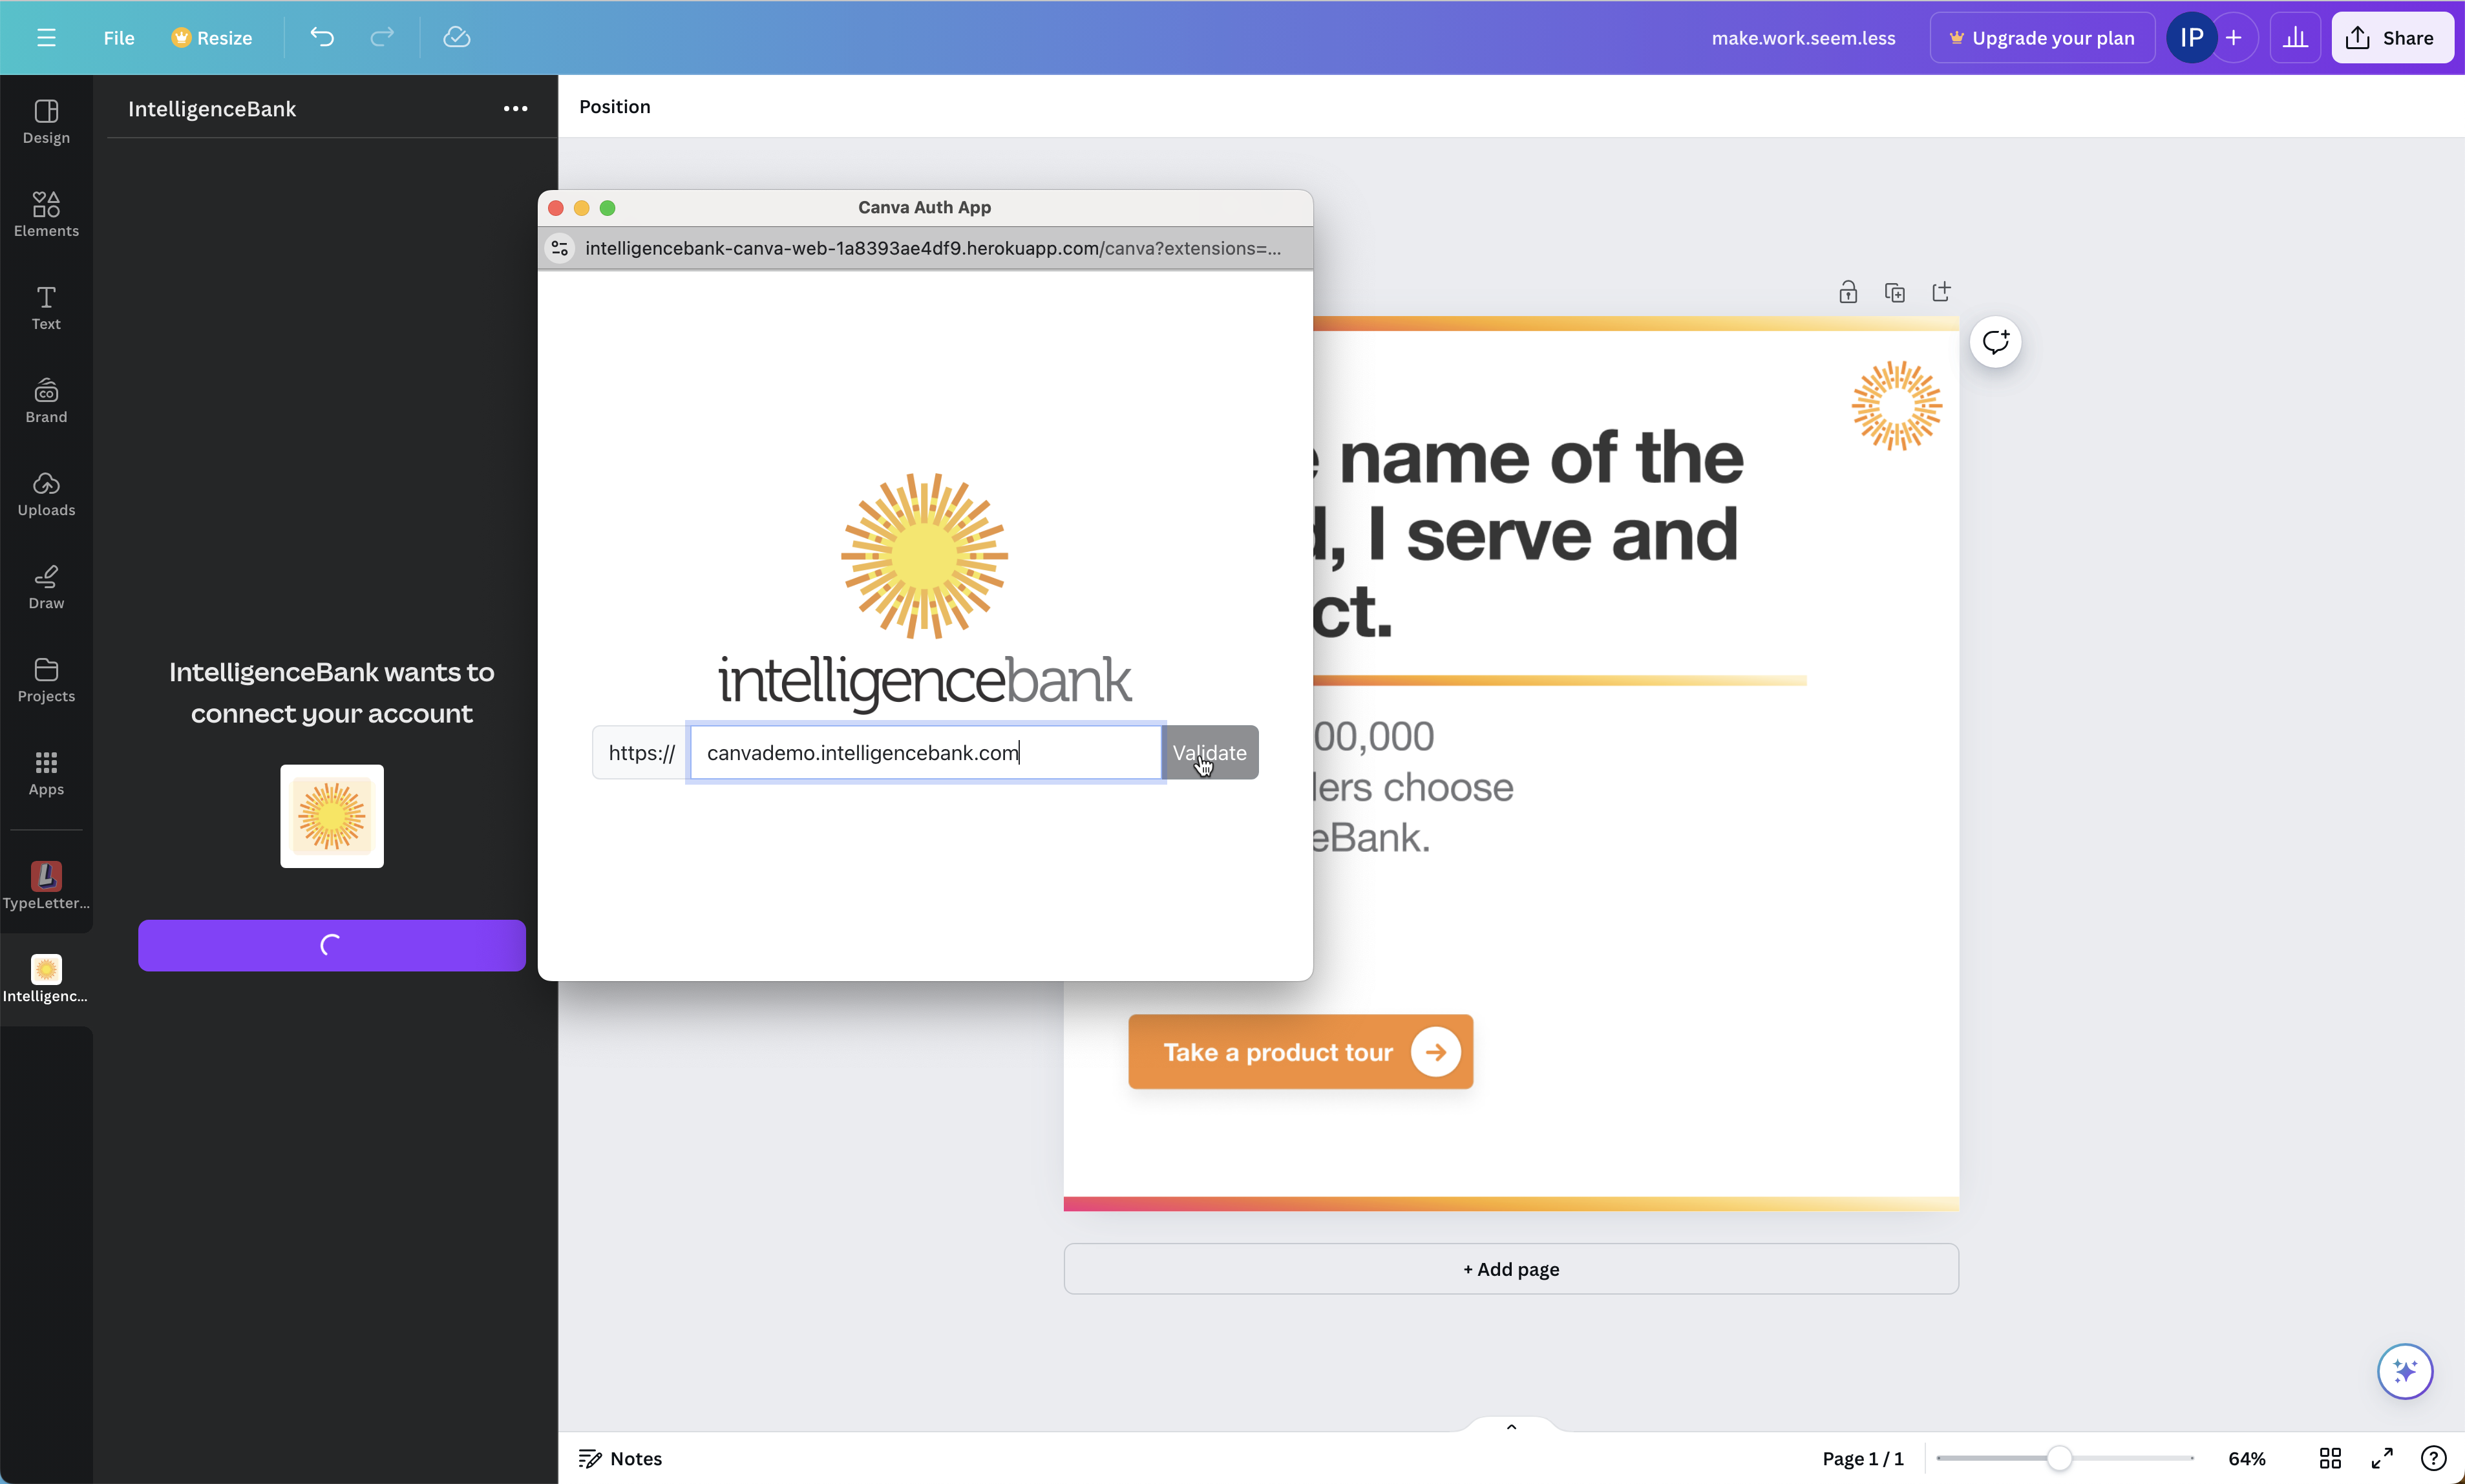This screenshot has height=1484, width=2465.
Task: Open the main hamburger menu
Action: point(46,38)
